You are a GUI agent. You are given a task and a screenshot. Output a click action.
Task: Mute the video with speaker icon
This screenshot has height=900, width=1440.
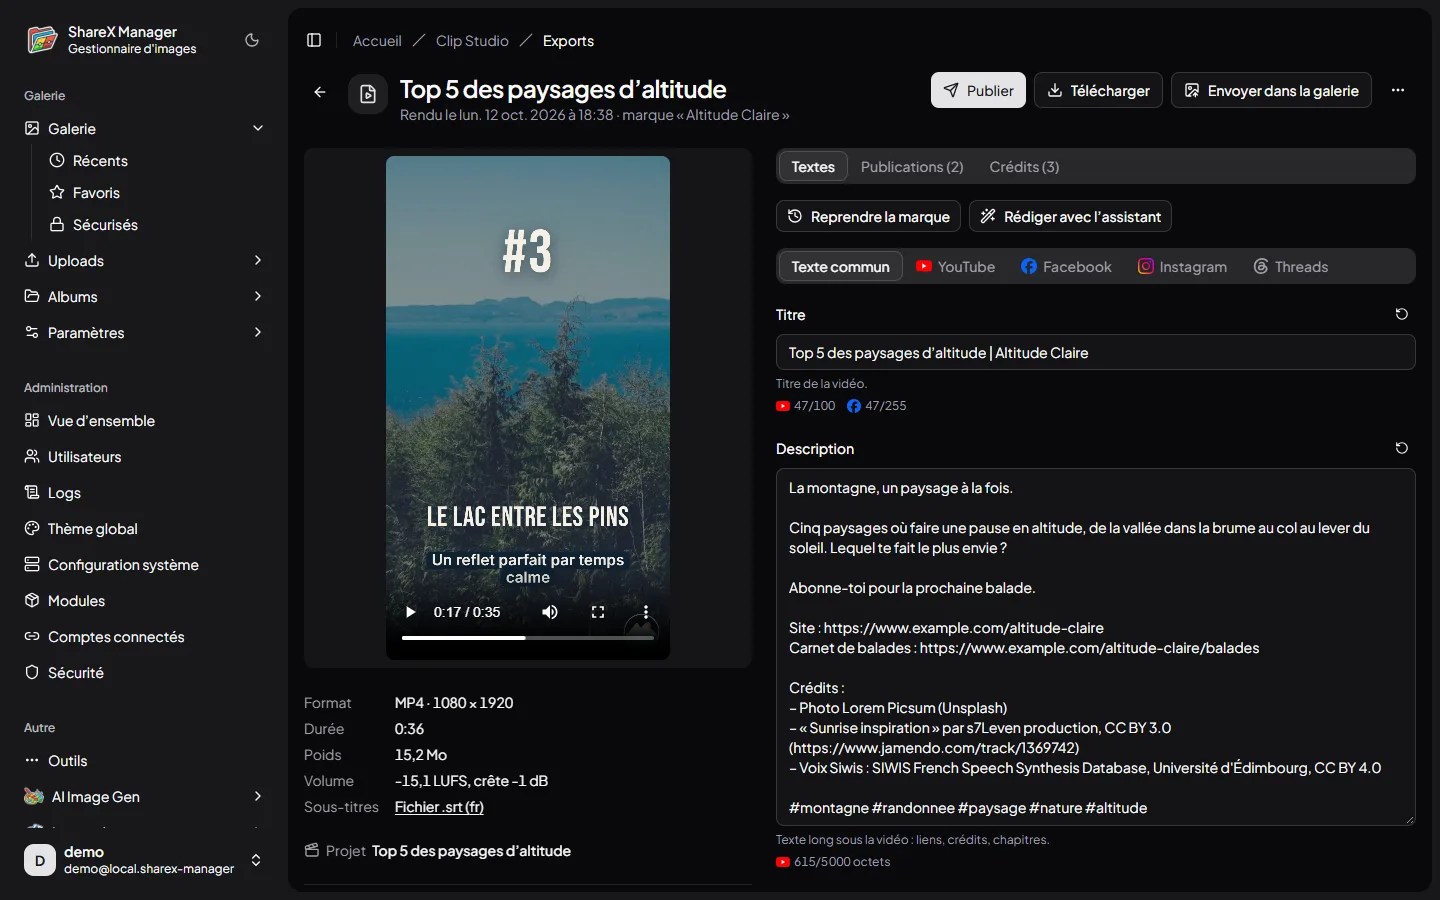(550, 612)
